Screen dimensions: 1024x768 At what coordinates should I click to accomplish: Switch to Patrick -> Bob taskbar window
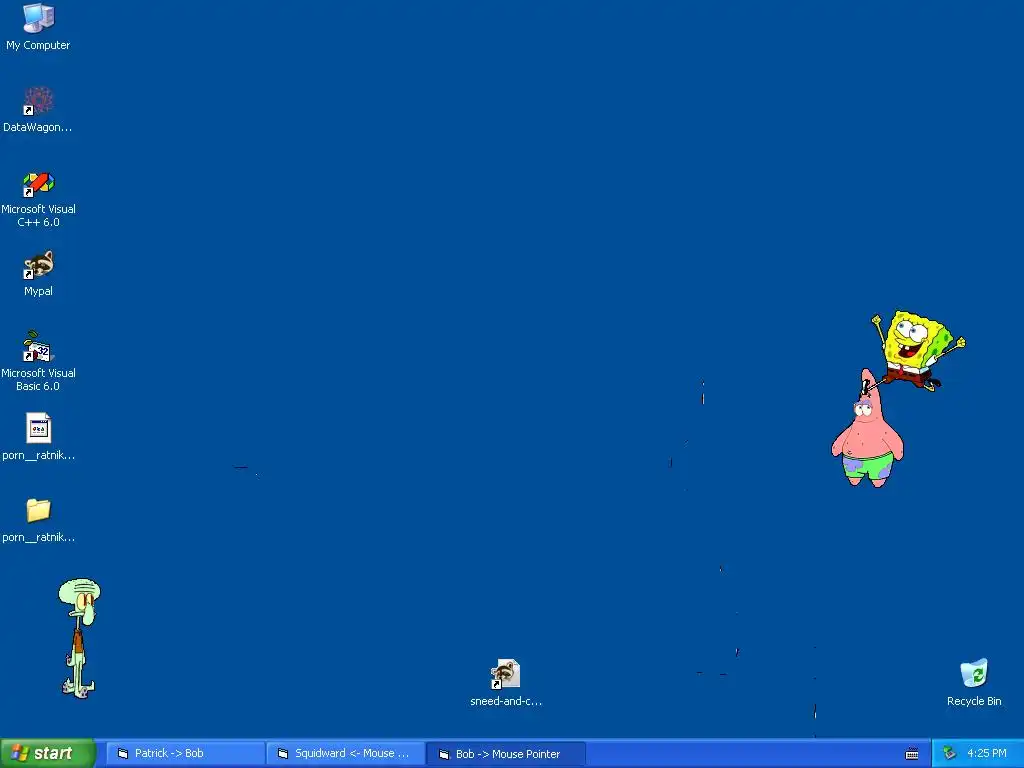click(185, 754)
